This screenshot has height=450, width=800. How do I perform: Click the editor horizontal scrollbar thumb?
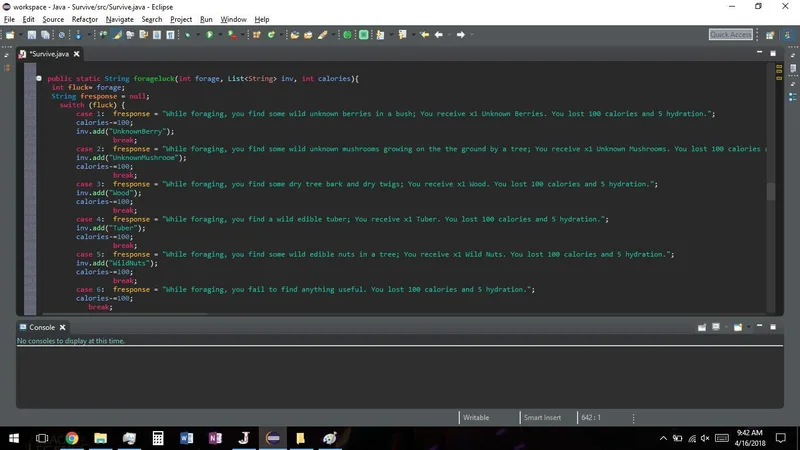click(x=125, y=314)
